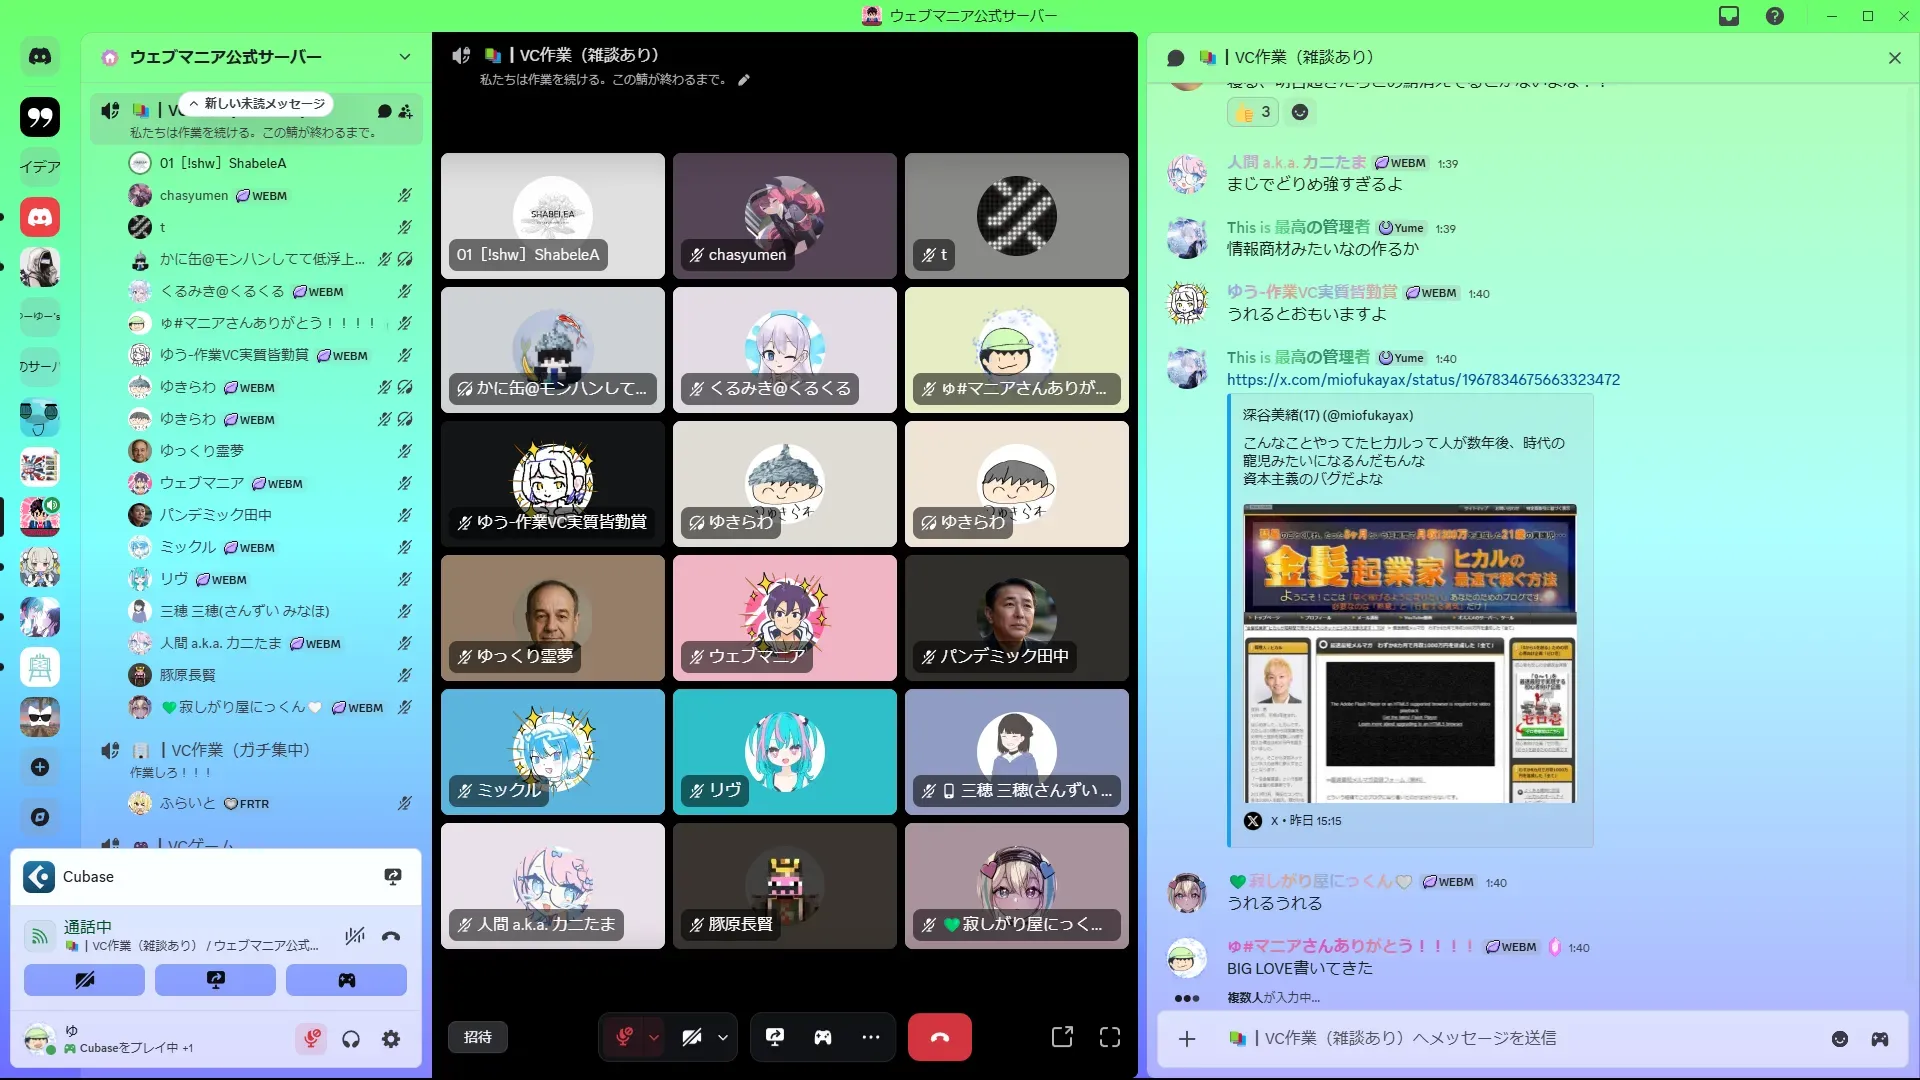Open microphone options dropdown arrow
The width and height of the screenshot is (1920, 1080).
(x=654, y=1037)
